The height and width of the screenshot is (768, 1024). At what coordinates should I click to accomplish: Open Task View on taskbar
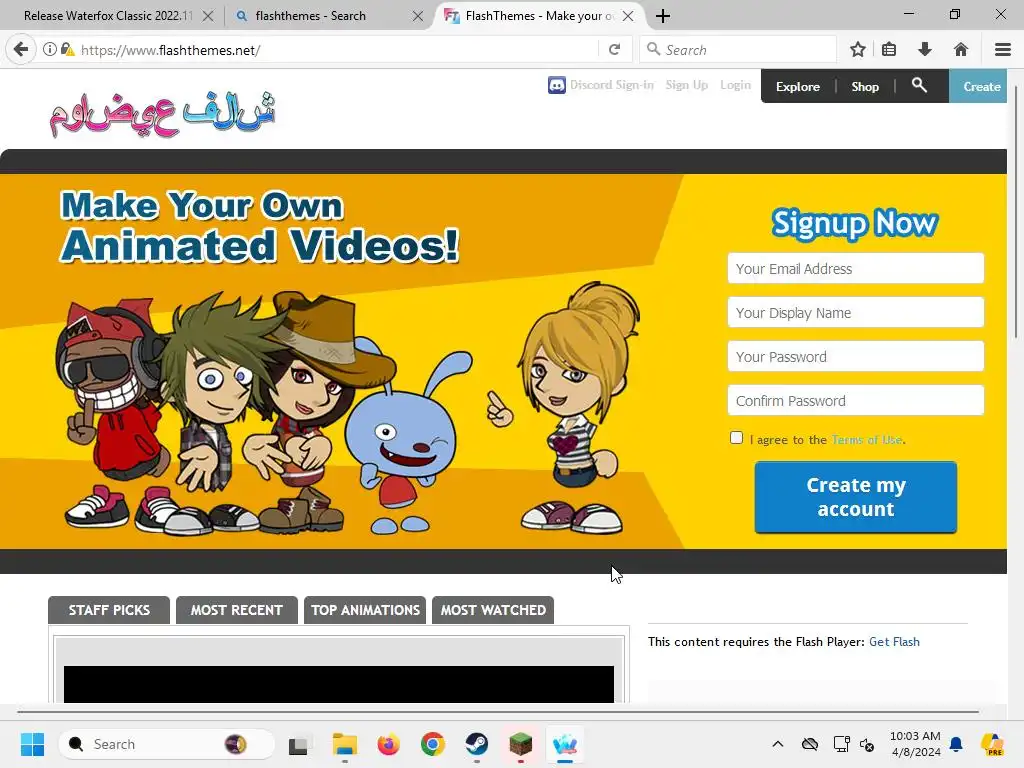pyautogui.click(x=300, y=744)
